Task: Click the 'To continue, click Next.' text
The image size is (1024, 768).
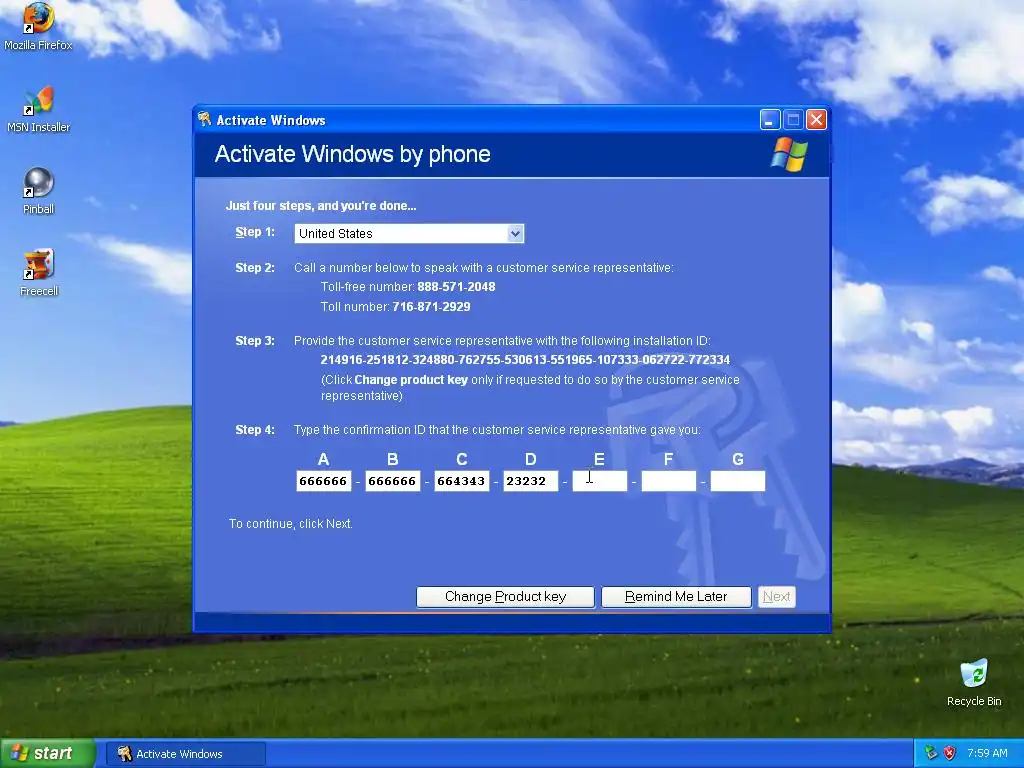Action: 291,524
